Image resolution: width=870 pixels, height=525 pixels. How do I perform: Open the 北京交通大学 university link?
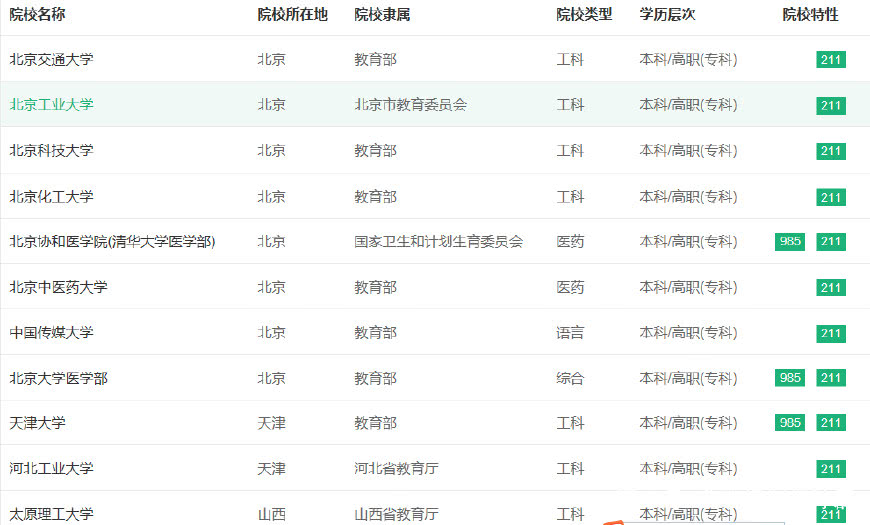pos(52,60)
